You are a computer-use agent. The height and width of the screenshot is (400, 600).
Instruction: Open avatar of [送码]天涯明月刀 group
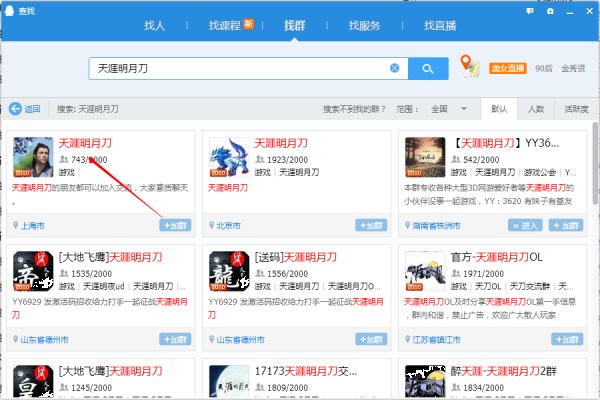(229, 271)
